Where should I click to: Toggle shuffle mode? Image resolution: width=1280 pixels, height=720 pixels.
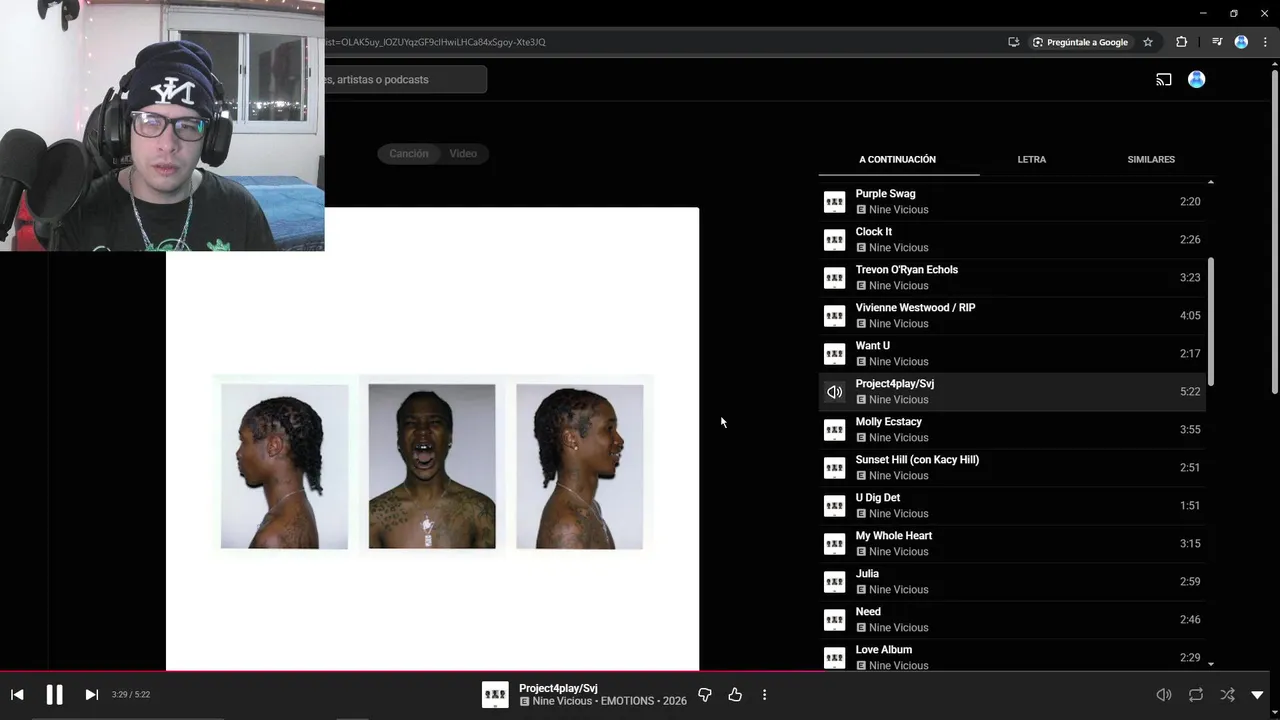coord(1227,694)
